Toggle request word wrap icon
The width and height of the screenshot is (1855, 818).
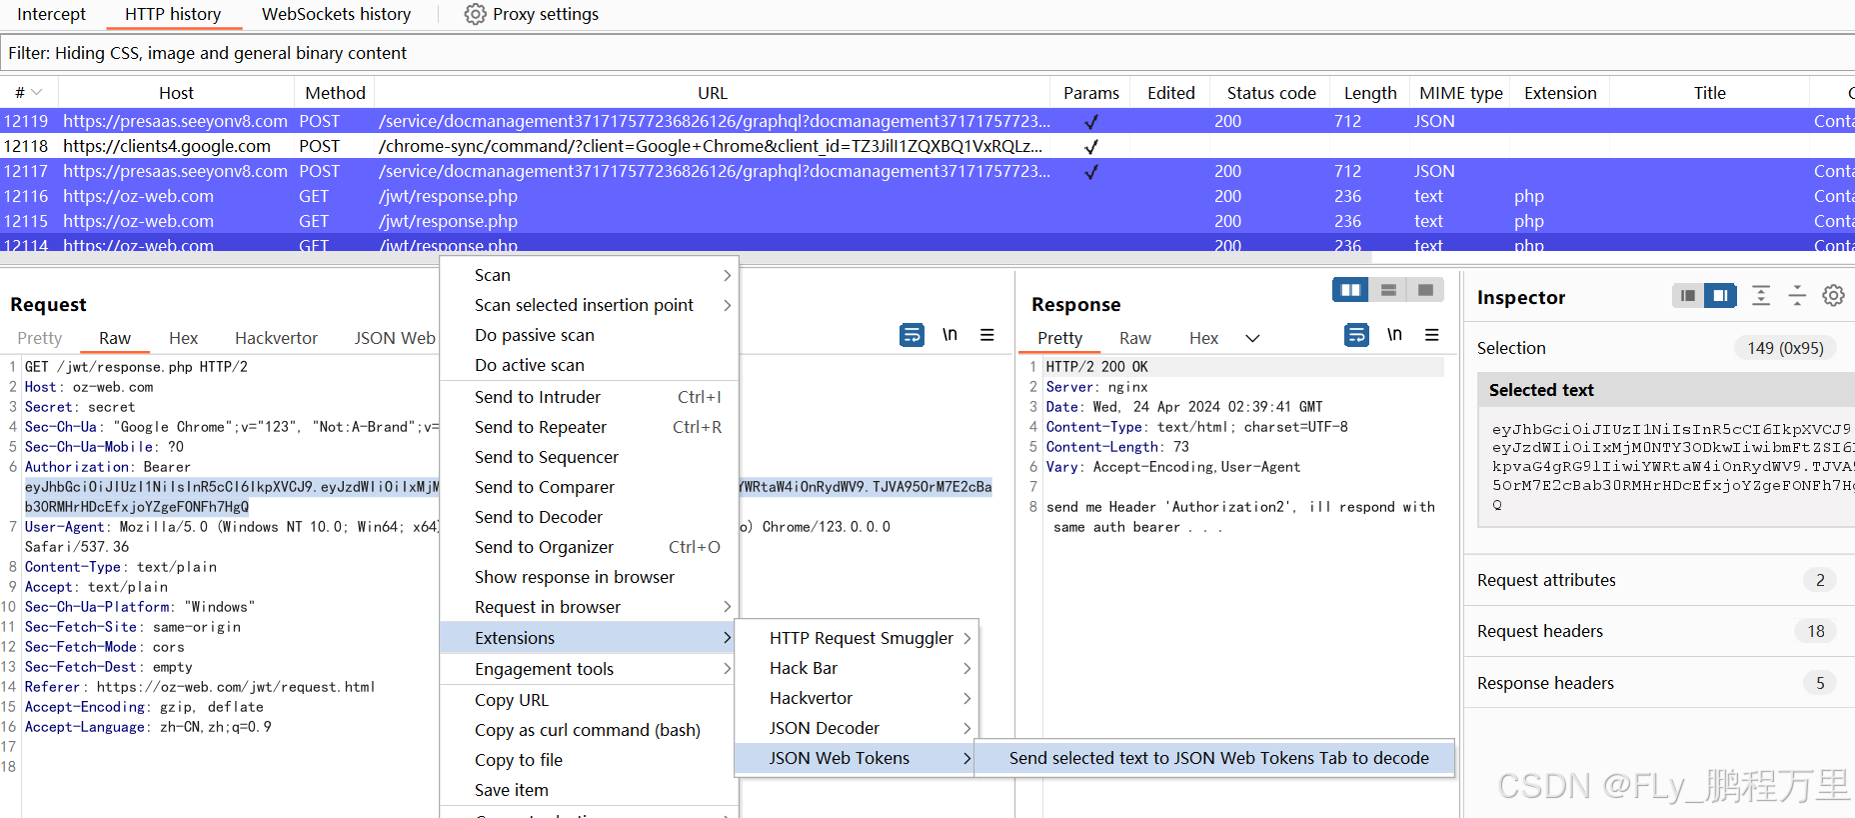(x=912, y=335)
